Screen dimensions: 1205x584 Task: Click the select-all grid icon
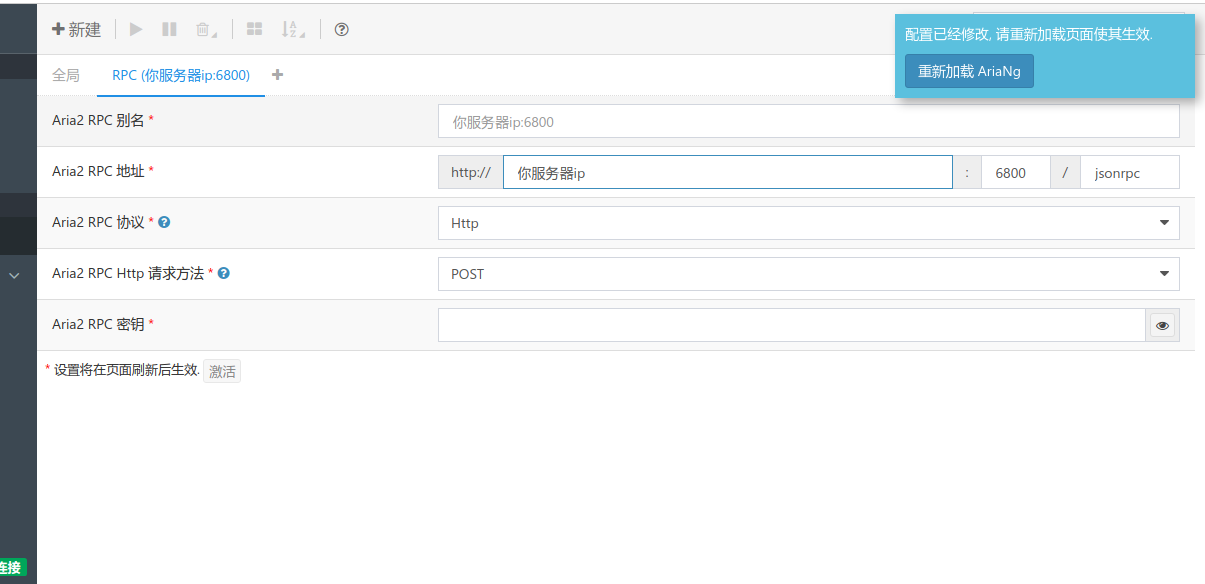click(x=255, y=30)
